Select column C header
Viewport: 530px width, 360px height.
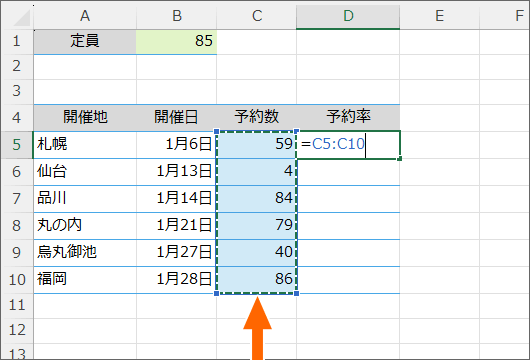(257, 16)
